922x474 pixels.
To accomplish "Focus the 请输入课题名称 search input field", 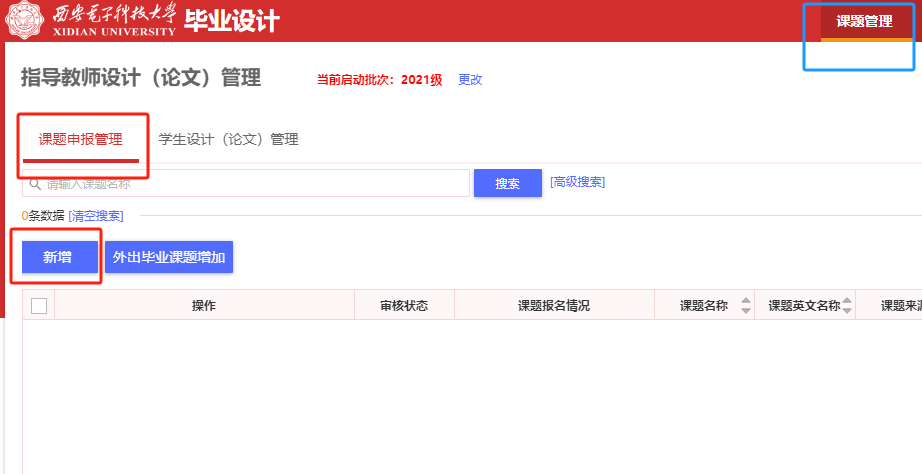I will tap(250, 184).
